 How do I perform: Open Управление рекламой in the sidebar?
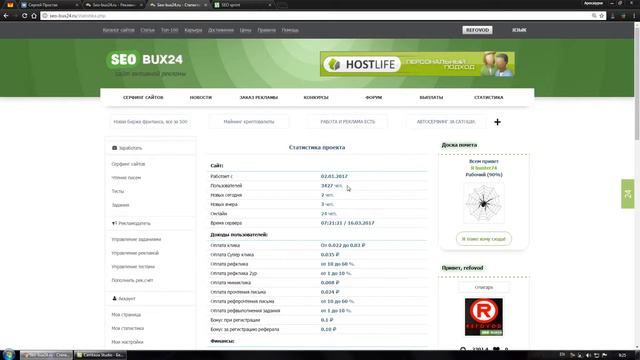135,253
